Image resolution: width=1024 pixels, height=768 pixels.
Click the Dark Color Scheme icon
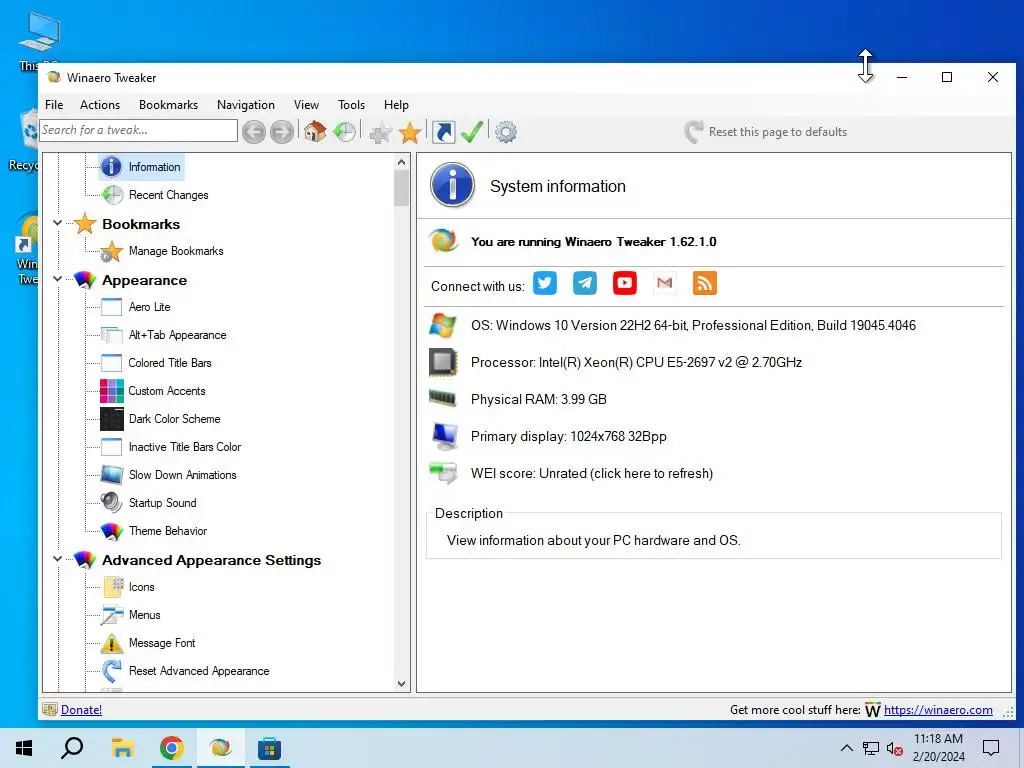[112, 419]
